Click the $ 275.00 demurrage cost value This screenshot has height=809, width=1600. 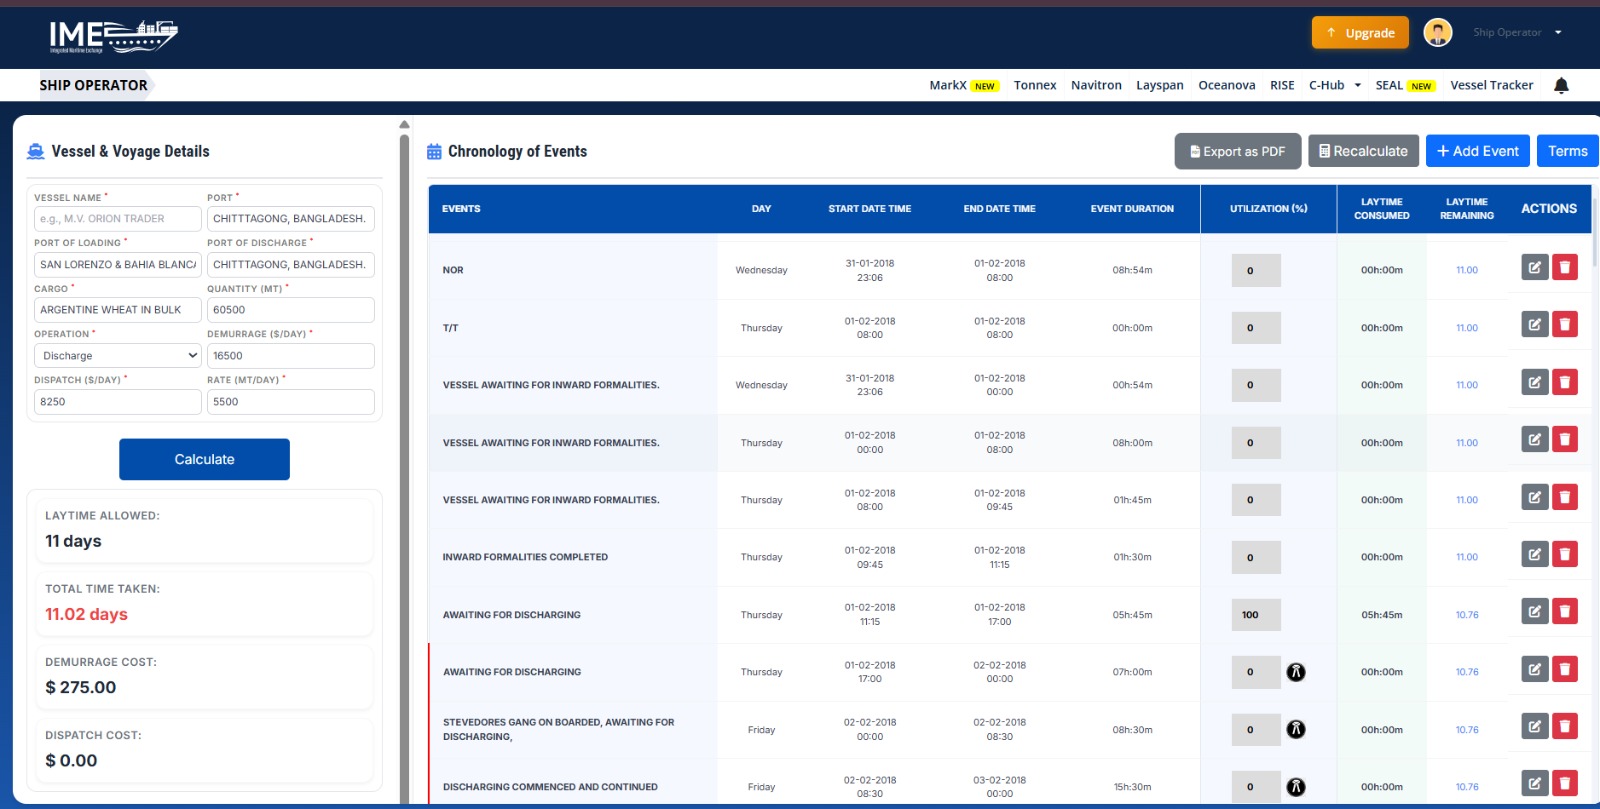tap(81, 687)
